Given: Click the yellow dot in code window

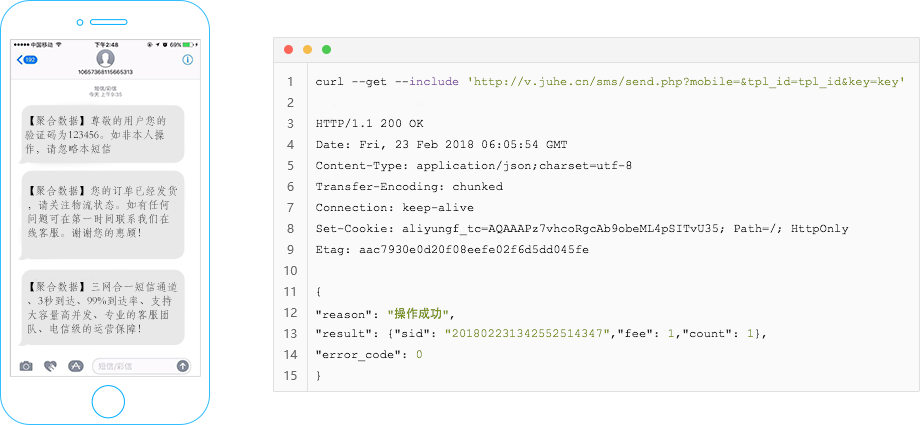Looking at the screenshot, I should point(307,49).
